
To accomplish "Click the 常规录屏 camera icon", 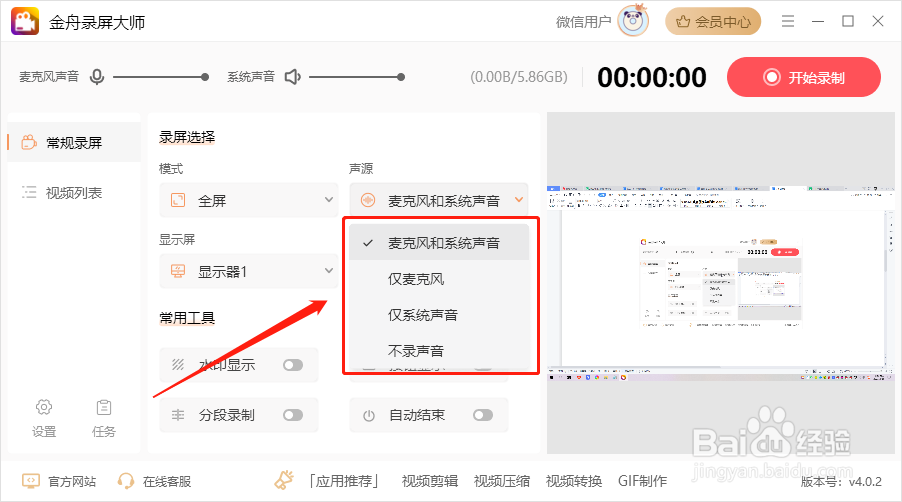I will coord(29,142).
